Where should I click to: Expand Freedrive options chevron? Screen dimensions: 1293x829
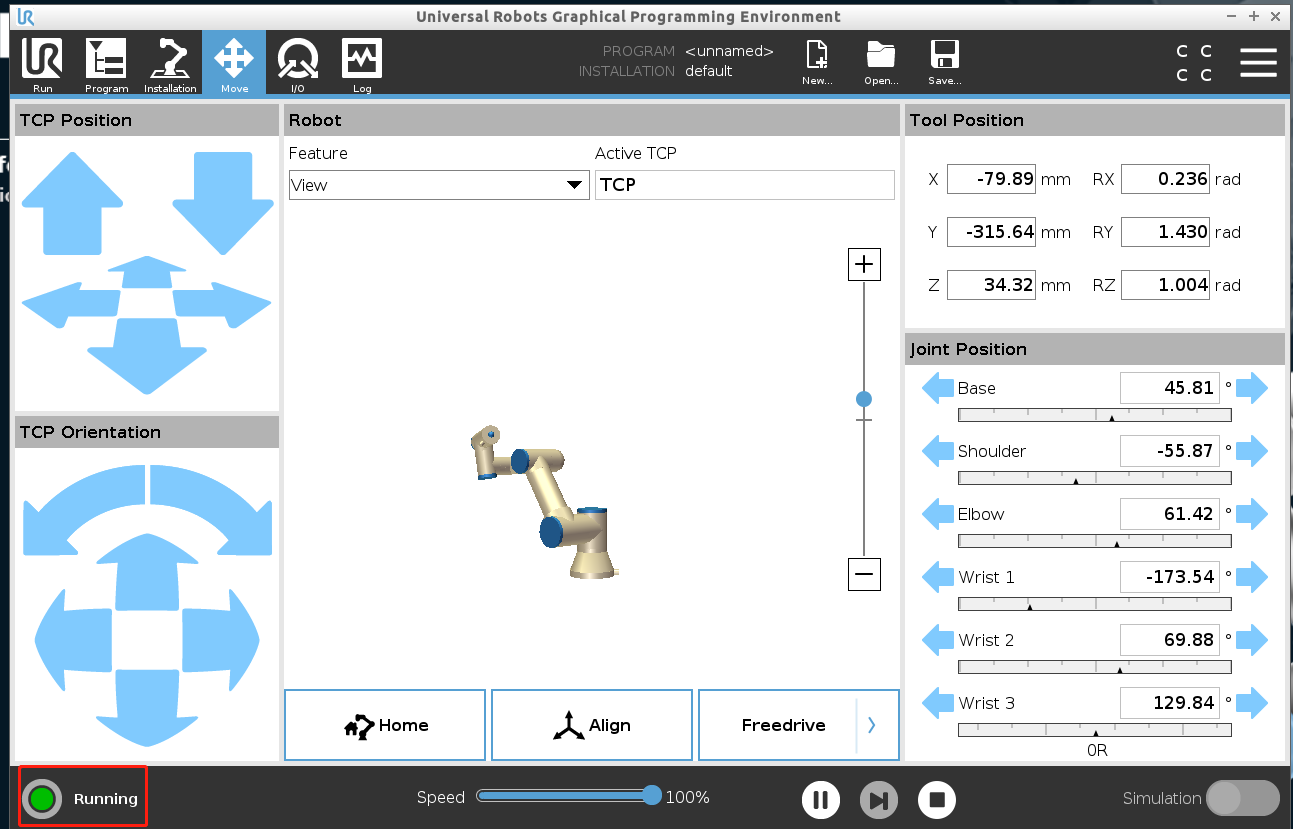point(872,725)
